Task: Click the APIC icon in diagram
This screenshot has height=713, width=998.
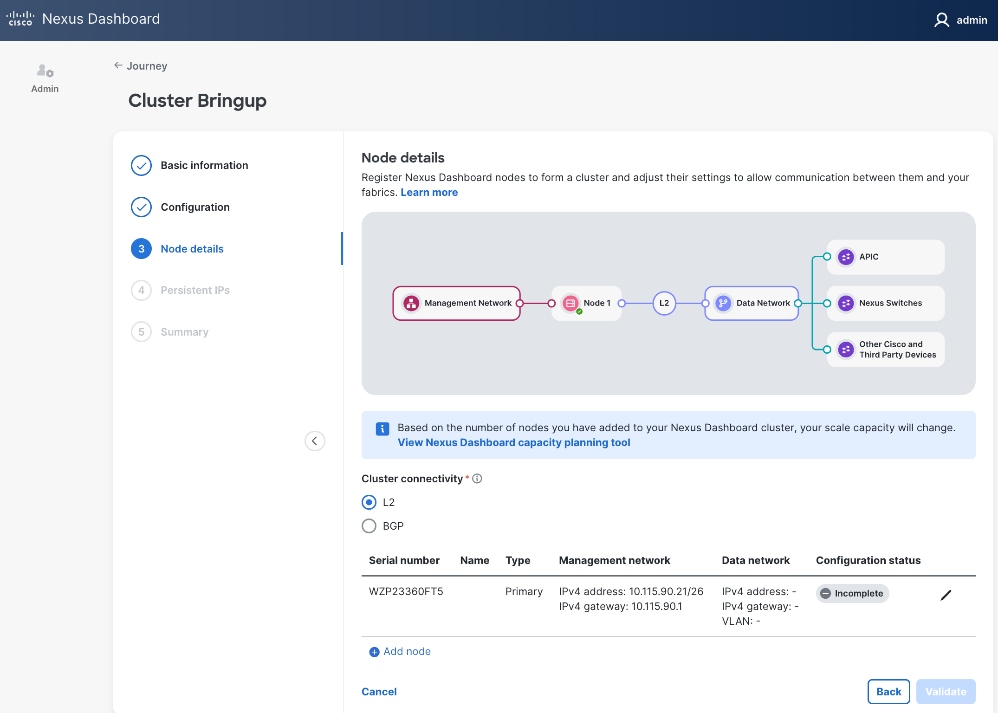Action: pos(845,257)
